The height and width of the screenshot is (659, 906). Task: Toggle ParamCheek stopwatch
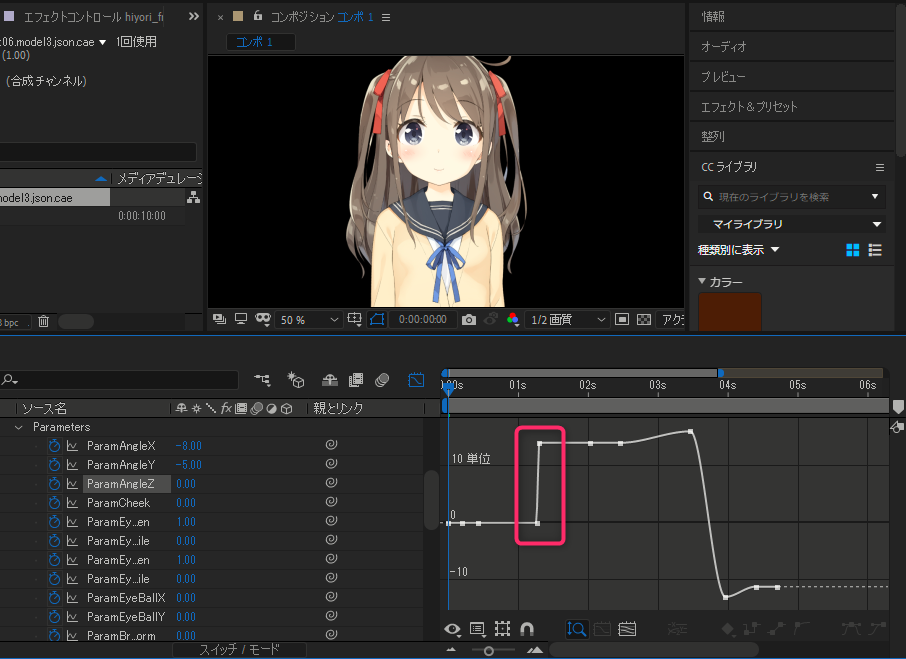[x=54, y=503]
